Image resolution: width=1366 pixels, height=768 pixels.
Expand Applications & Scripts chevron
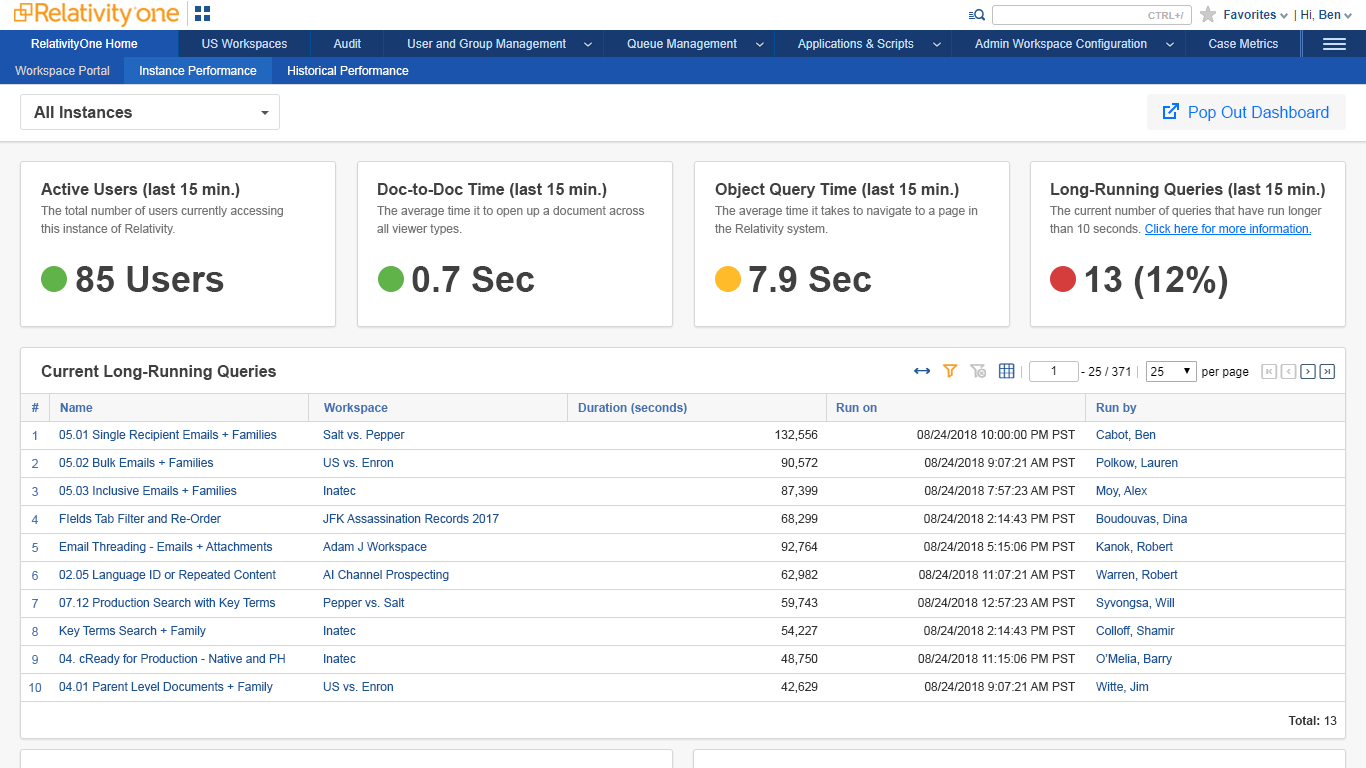pyautogui.click(x=937, y=44)
